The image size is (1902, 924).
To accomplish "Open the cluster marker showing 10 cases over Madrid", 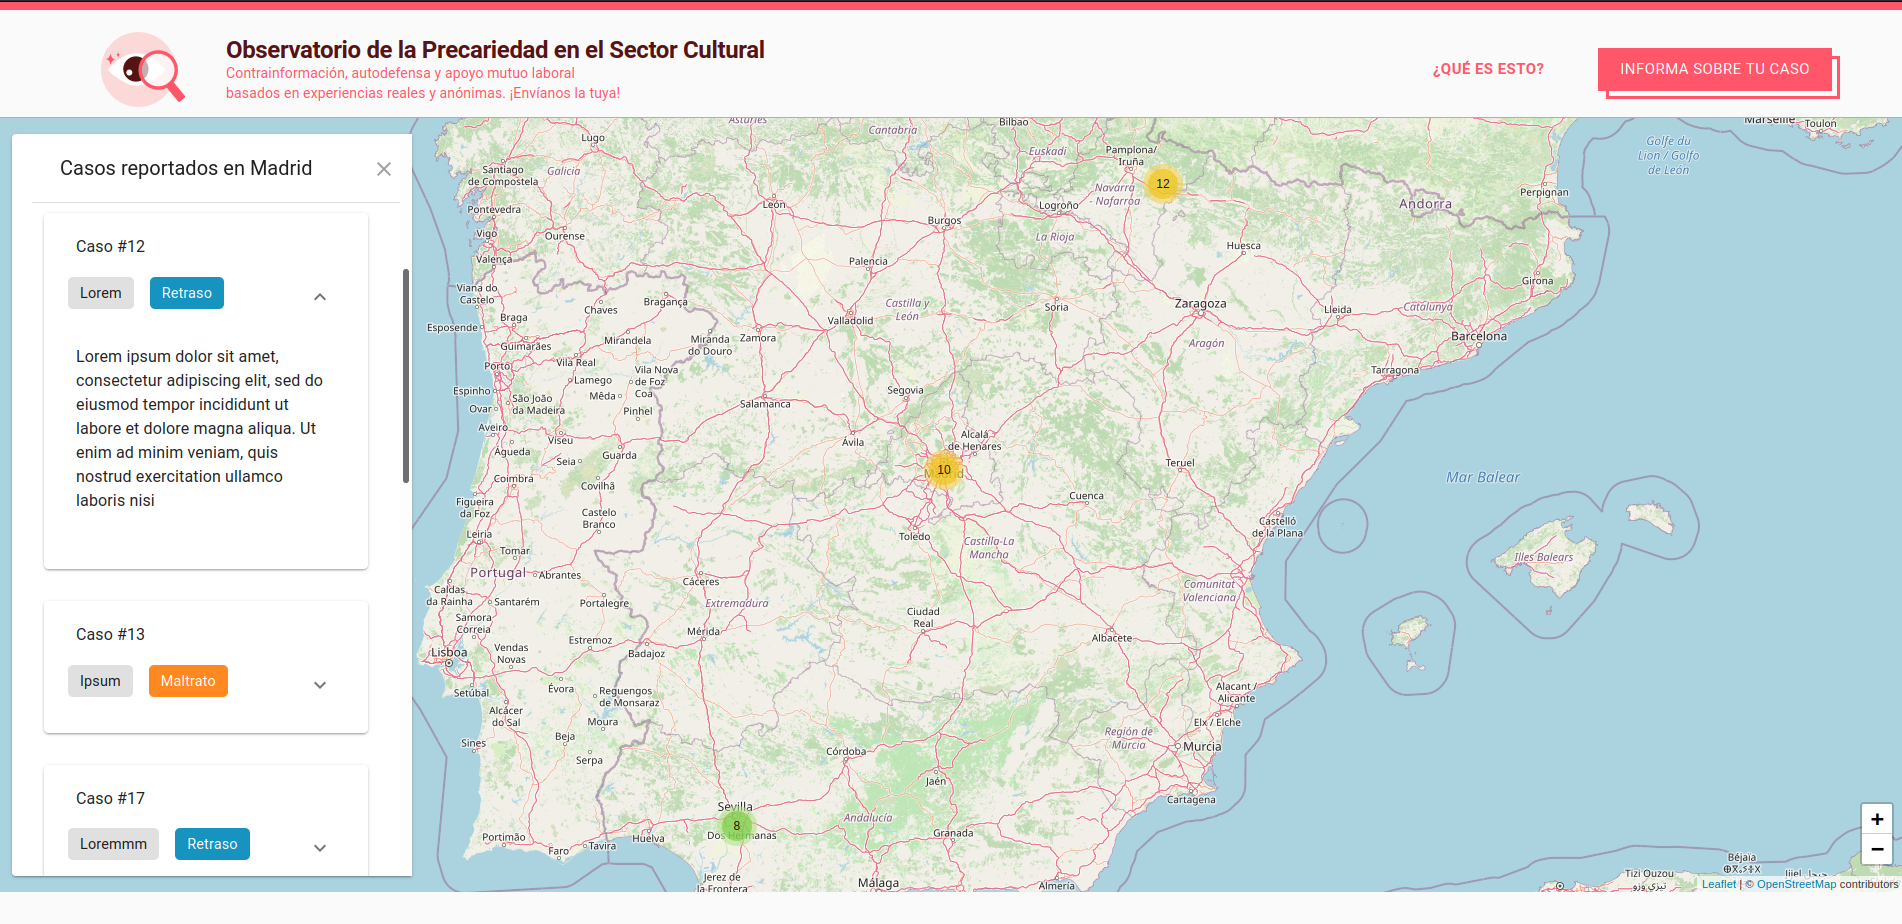I will click(944, 468).
